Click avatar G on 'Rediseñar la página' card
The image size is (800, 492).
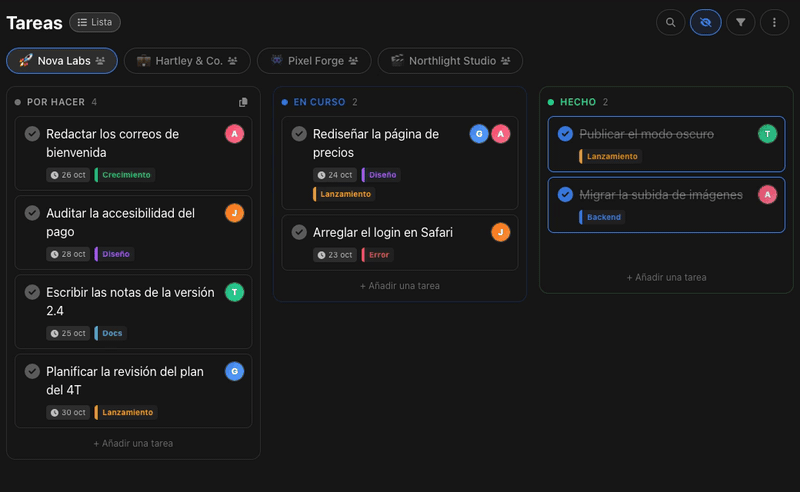click(x=479, y=134)
